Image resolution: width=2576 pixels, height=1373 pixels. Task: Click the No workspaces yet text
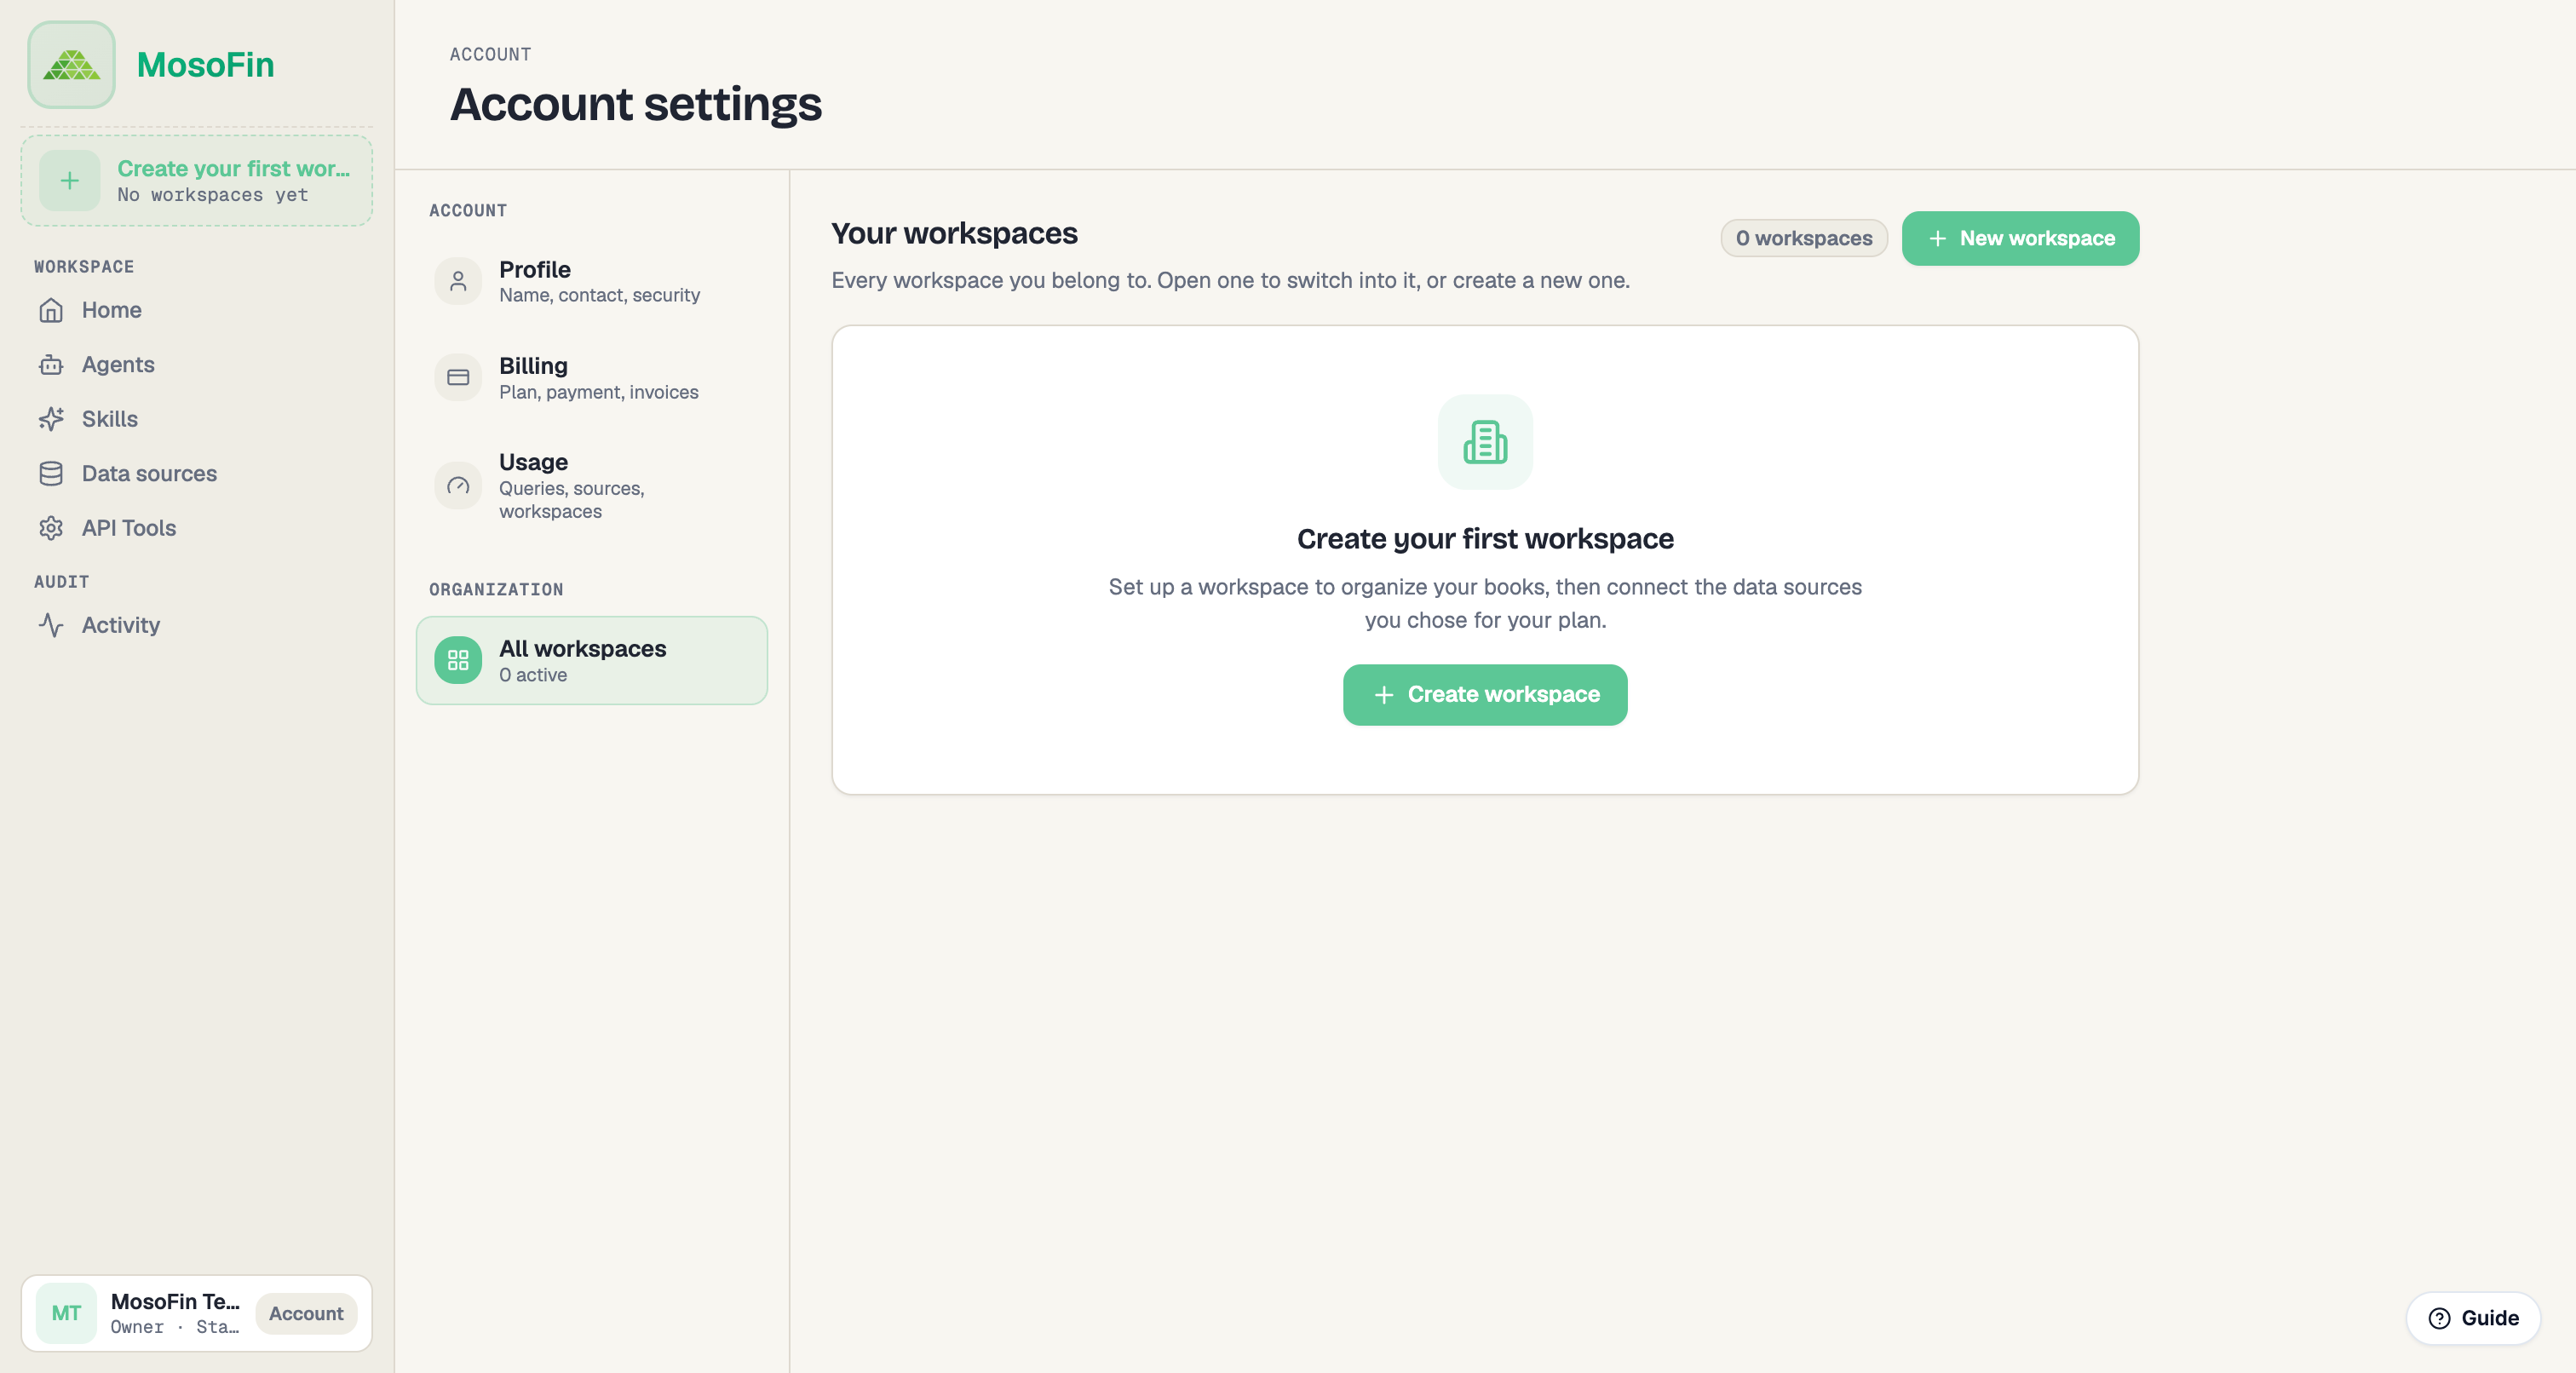[x=213, y=195]
